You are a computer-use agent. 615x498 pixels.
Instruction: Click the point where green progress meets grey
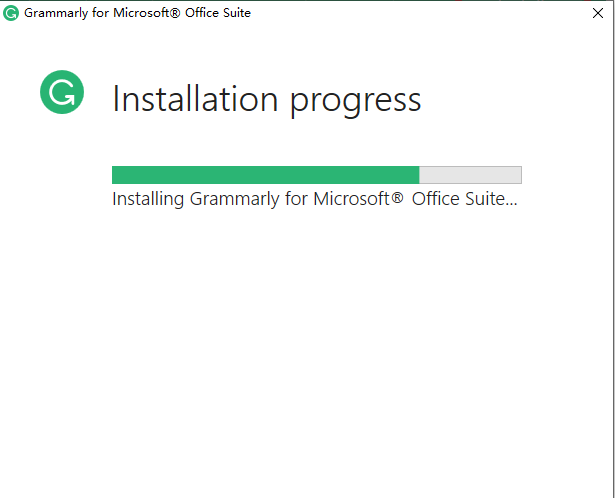coord(419,175)
